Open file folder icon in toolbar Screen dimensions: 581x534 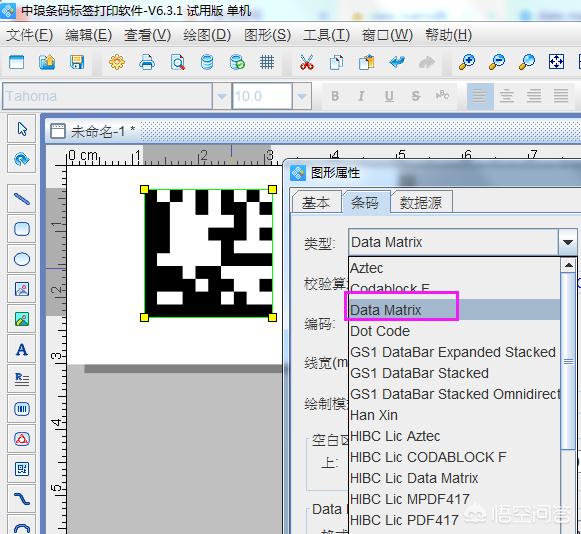47,62
